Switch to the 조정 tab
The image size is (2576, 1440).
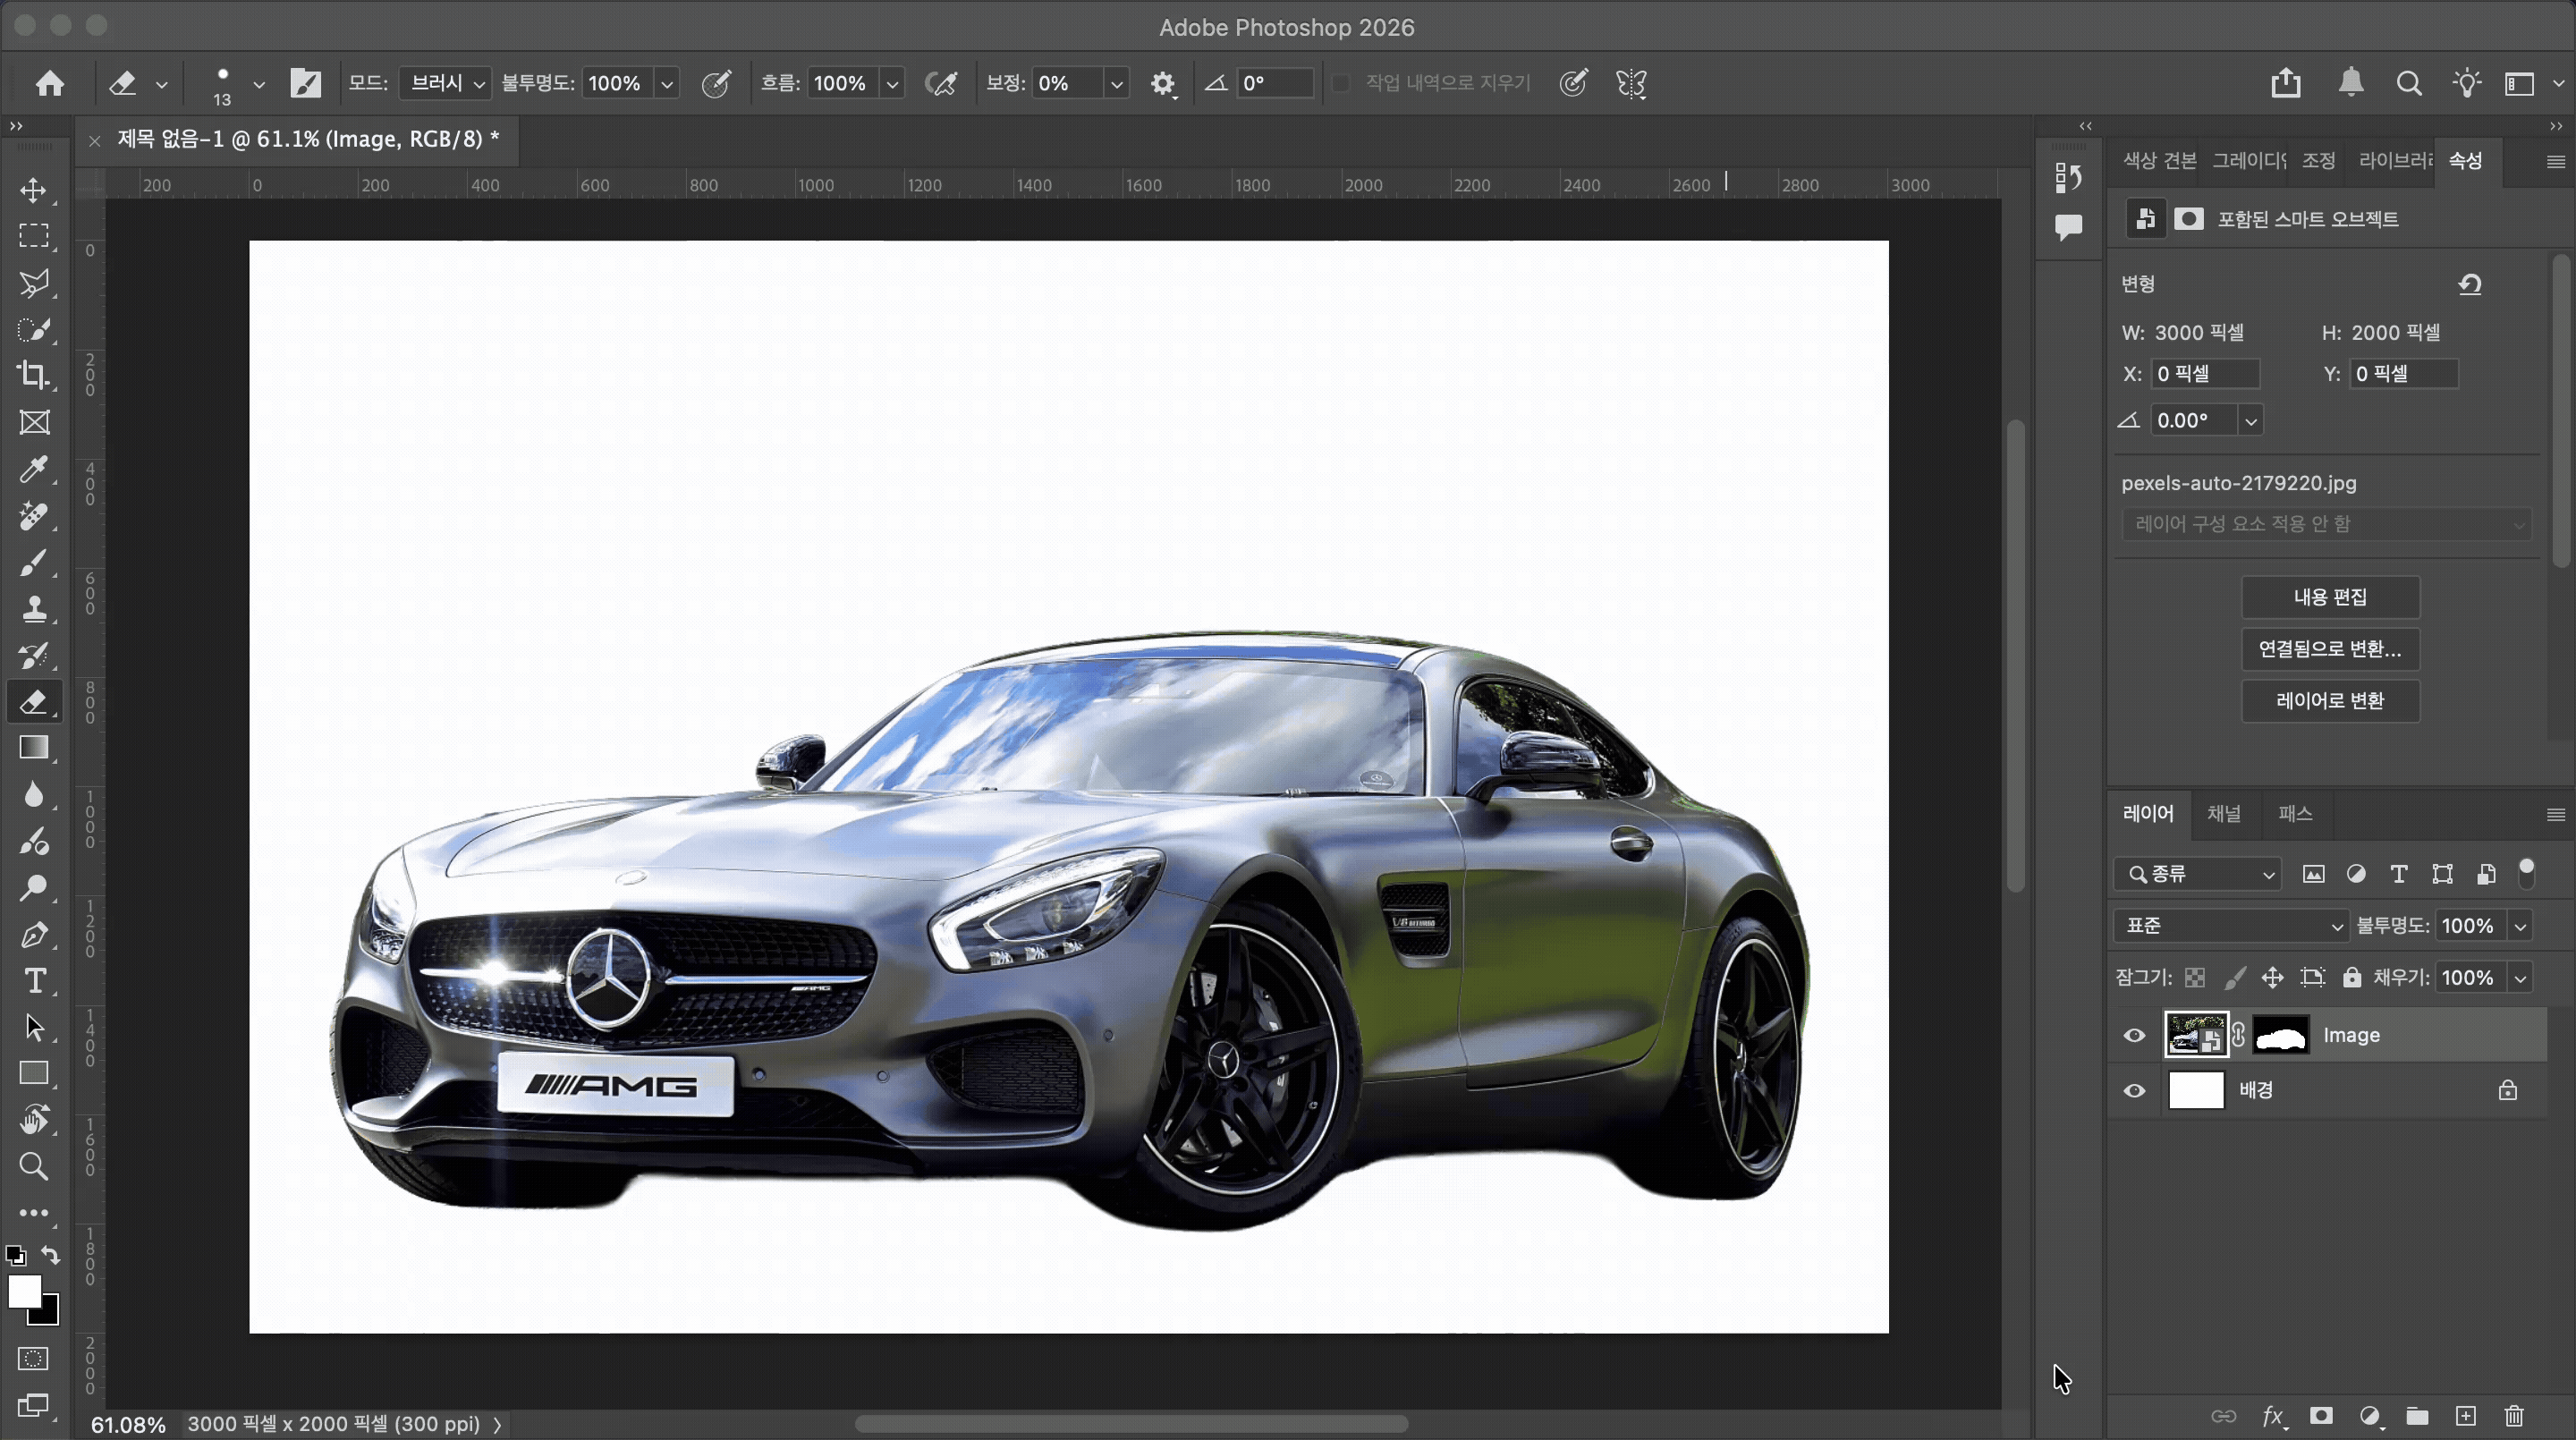point(2318,161)
